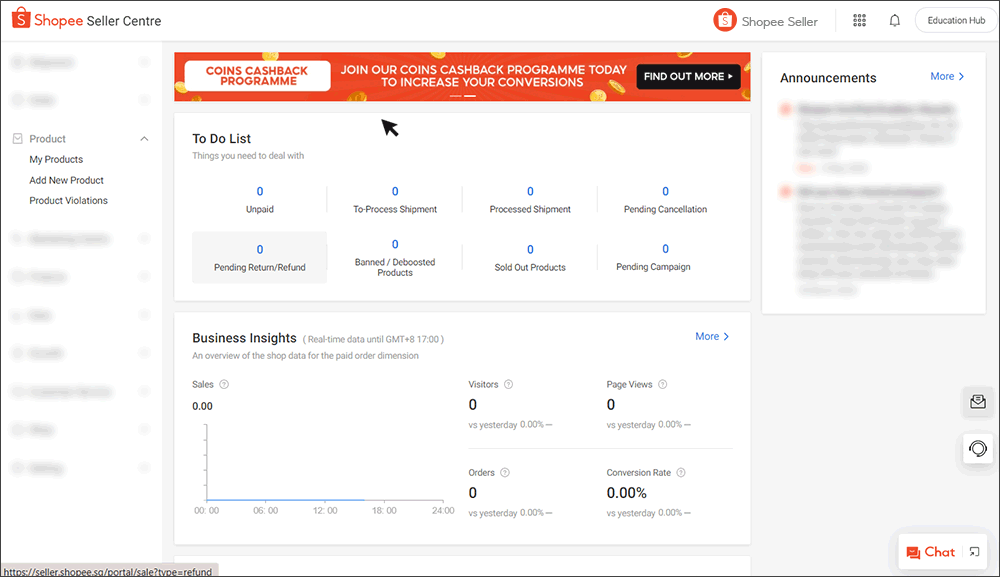
Task: Open the apps grid icon in the header
Action: [x=859, y=20]
